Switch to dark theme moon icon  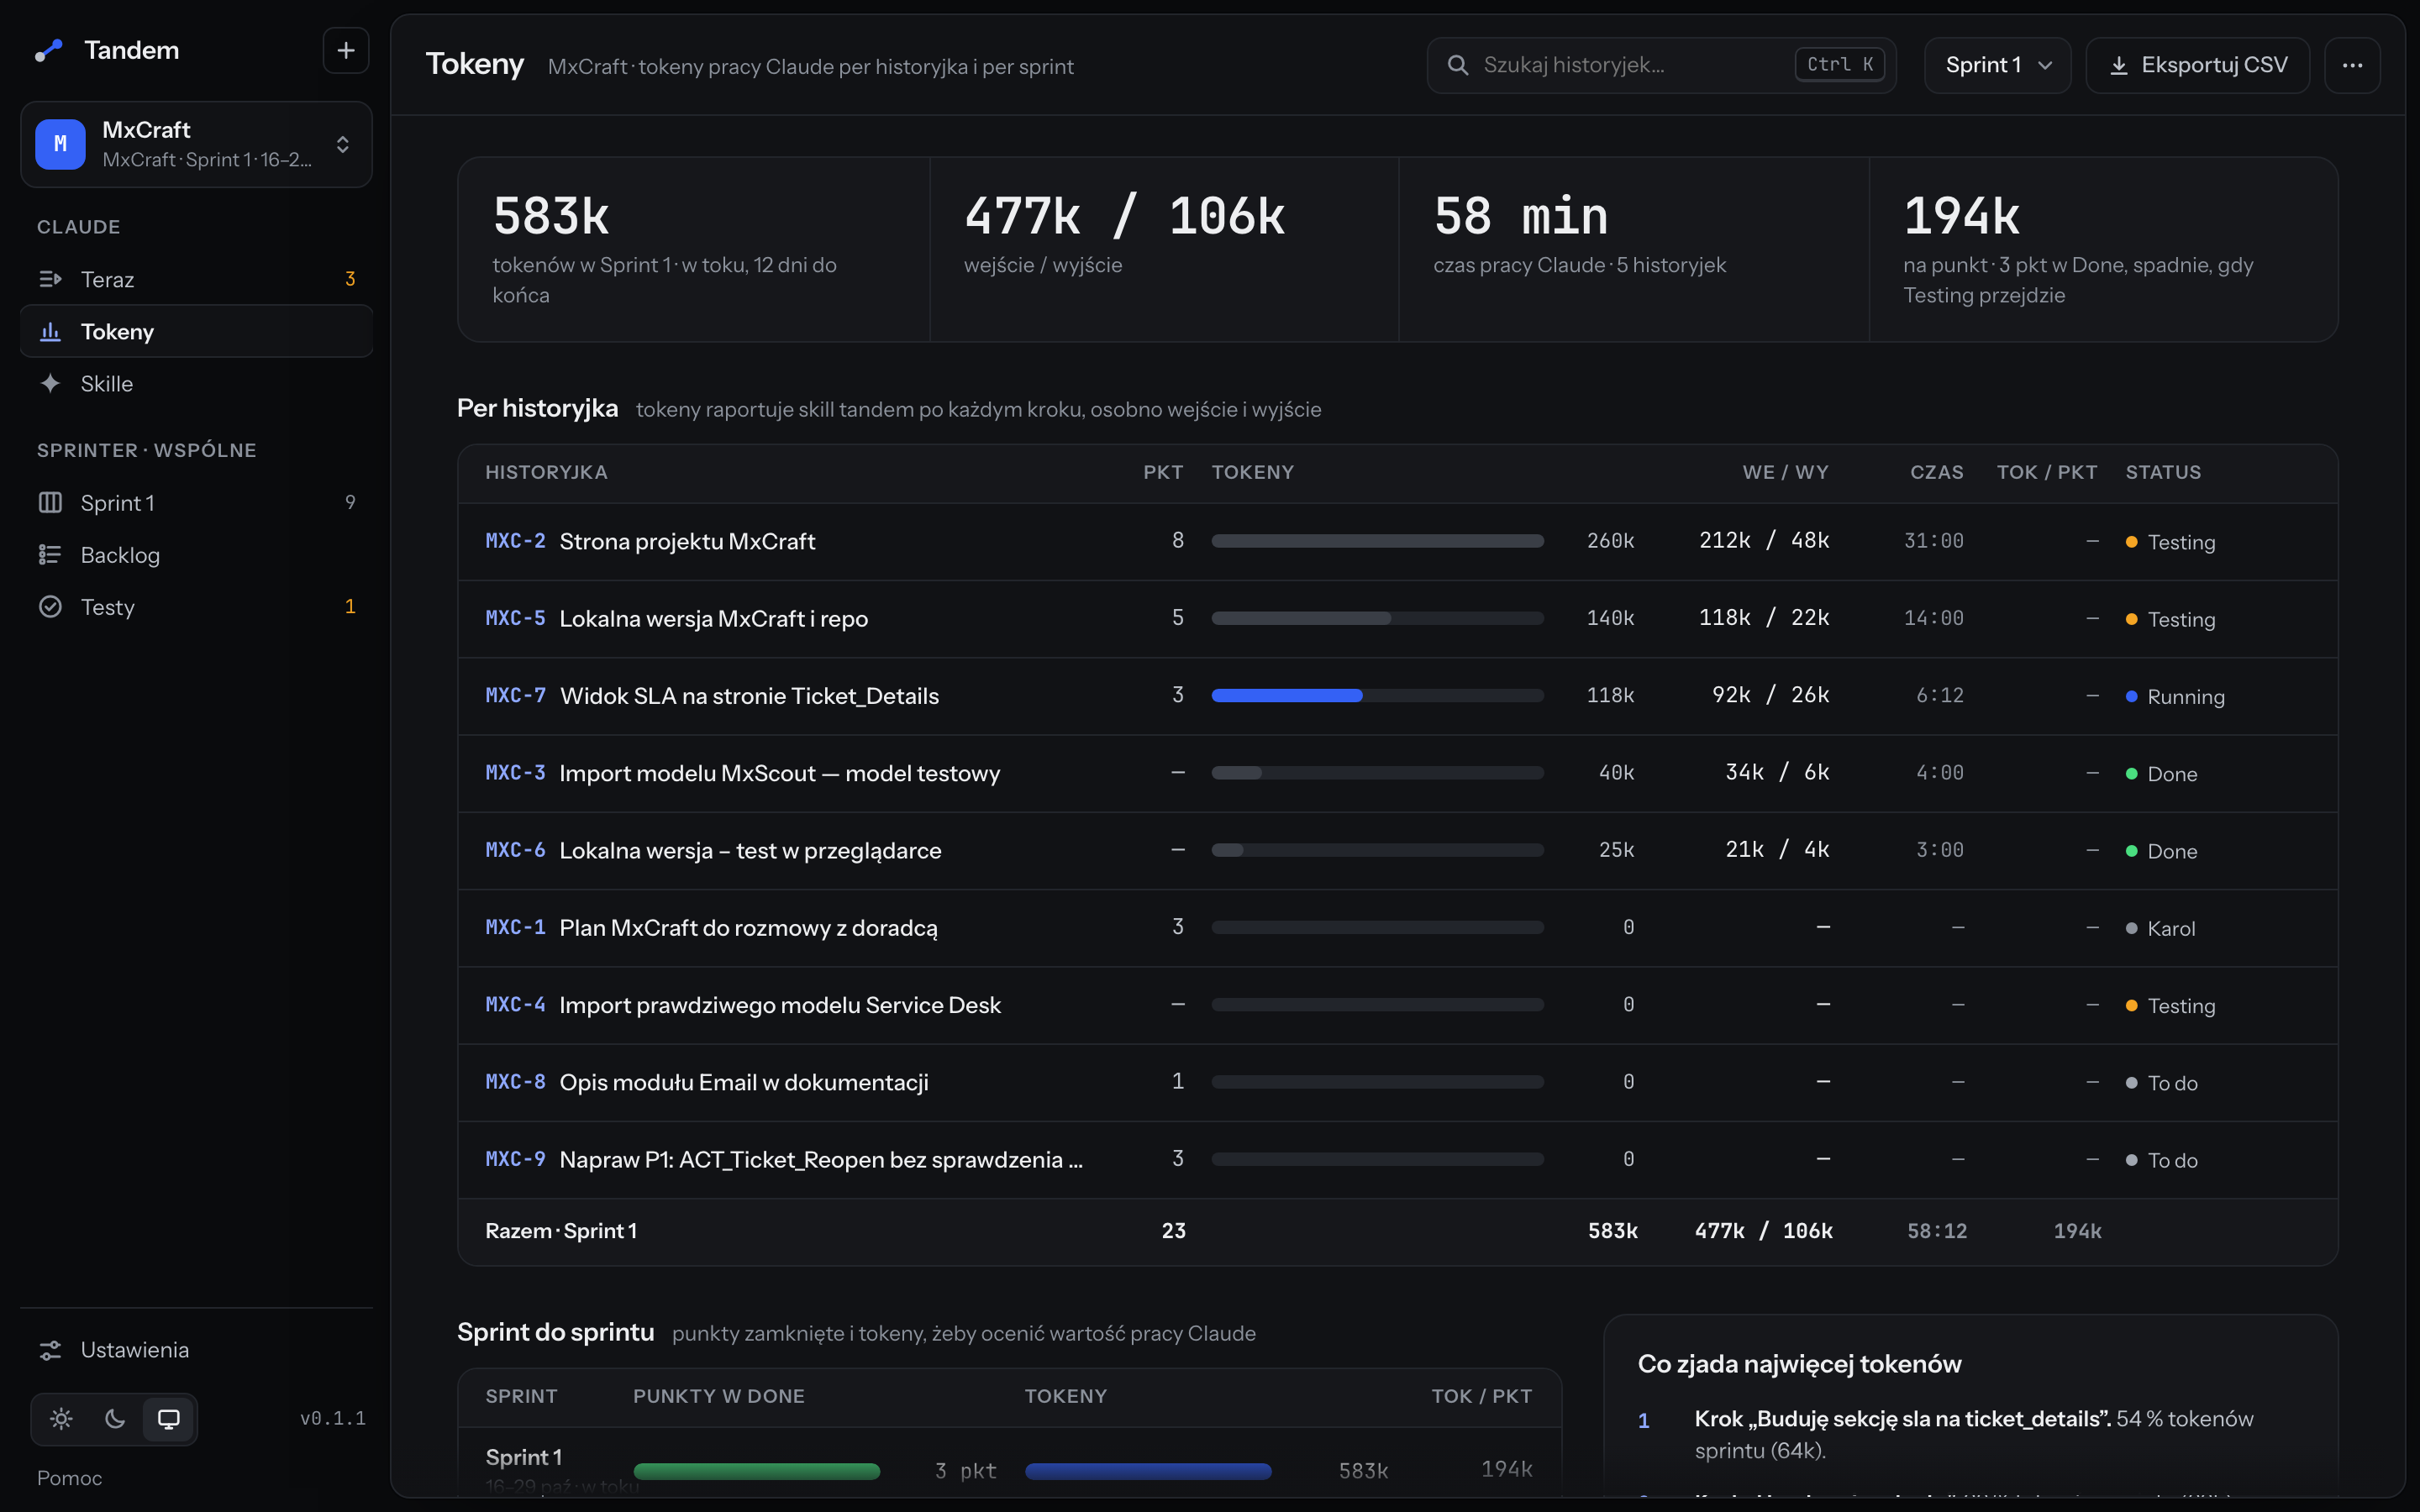point(115,1418)
